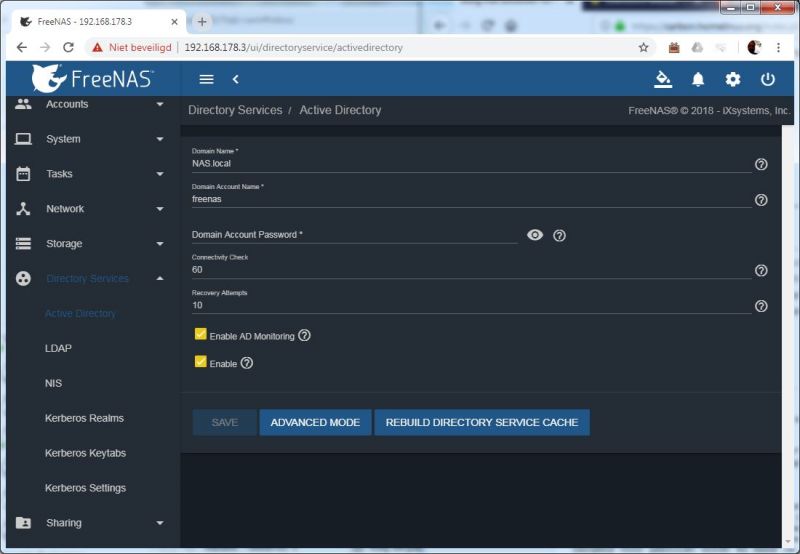800x554 pixels.
Task: Focus the Domain Account Password field
Action: click(x=354, y=235)
